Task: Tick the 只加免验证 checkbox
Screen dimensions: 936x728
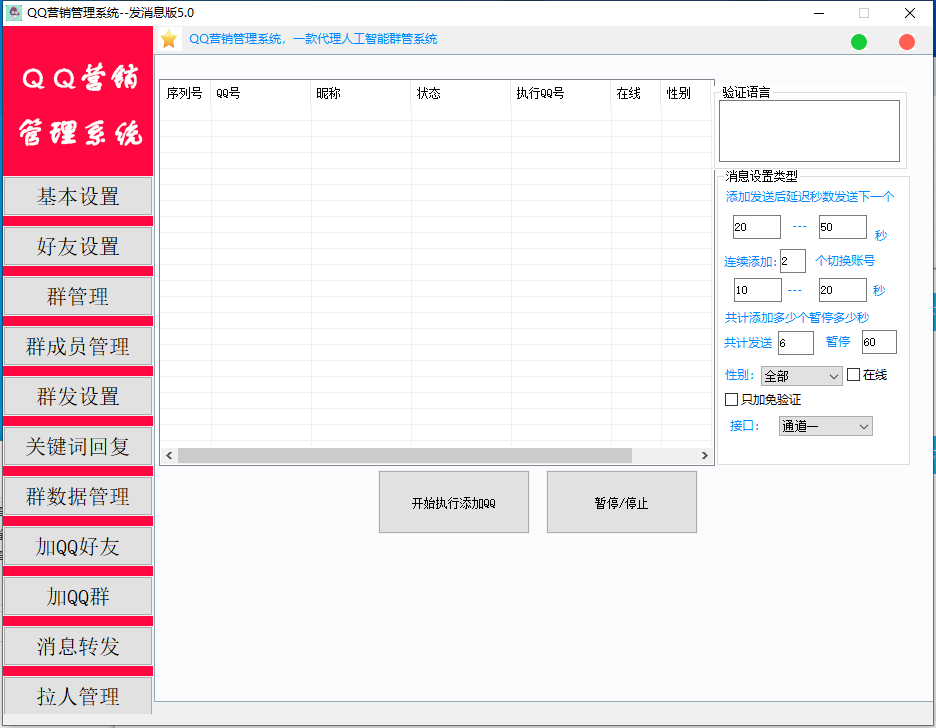Action: [x=731, y=399]
